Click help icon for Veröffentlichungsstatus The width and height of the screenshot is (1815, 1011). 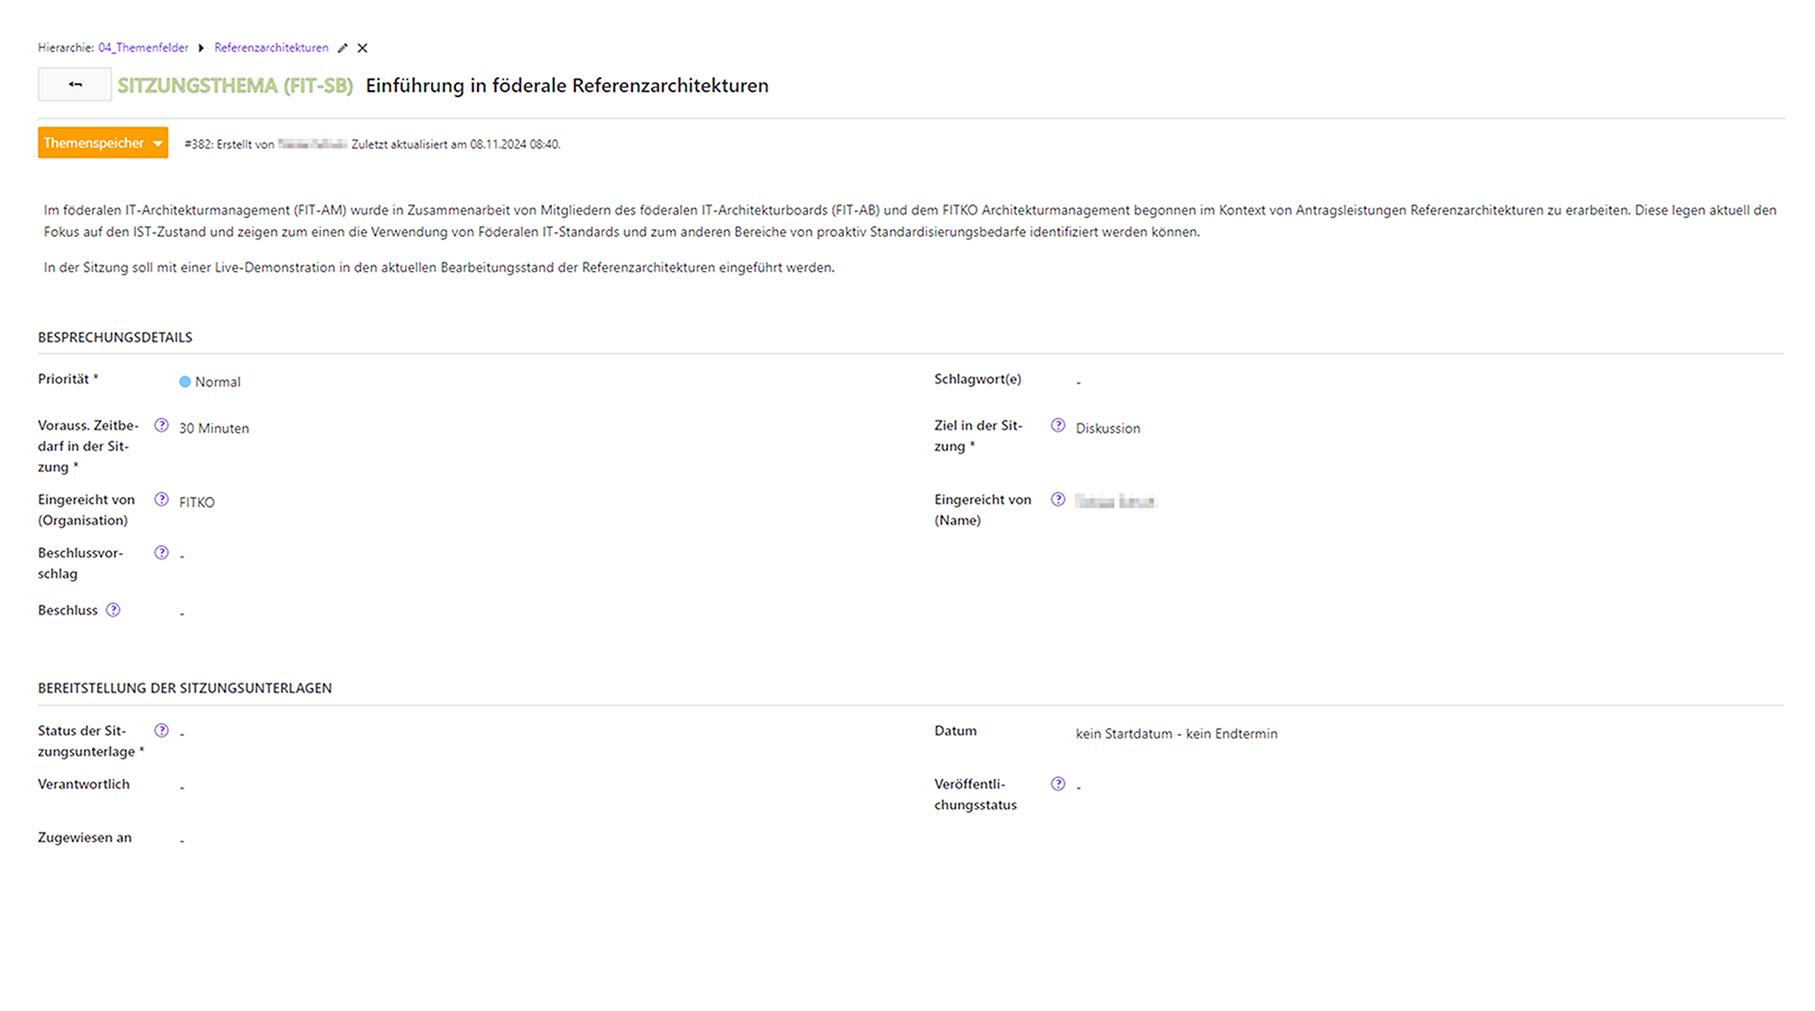[x=1058, y=785]
